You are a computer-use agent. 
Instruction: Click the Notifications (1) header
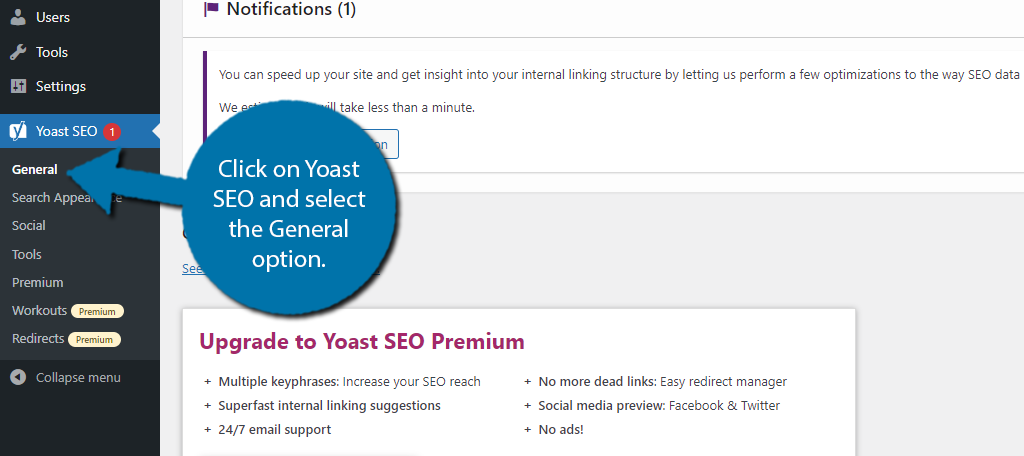[291, 9]
